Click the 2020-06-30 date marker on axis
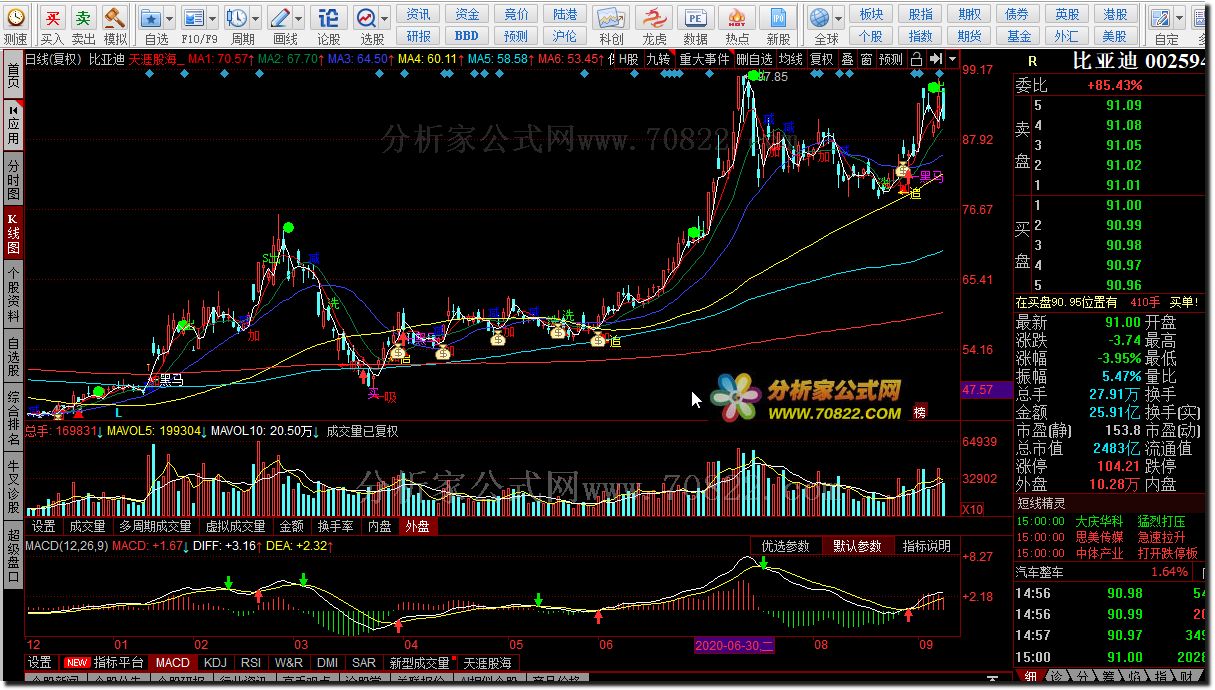The image size is (1215, 690). (734, 646)
